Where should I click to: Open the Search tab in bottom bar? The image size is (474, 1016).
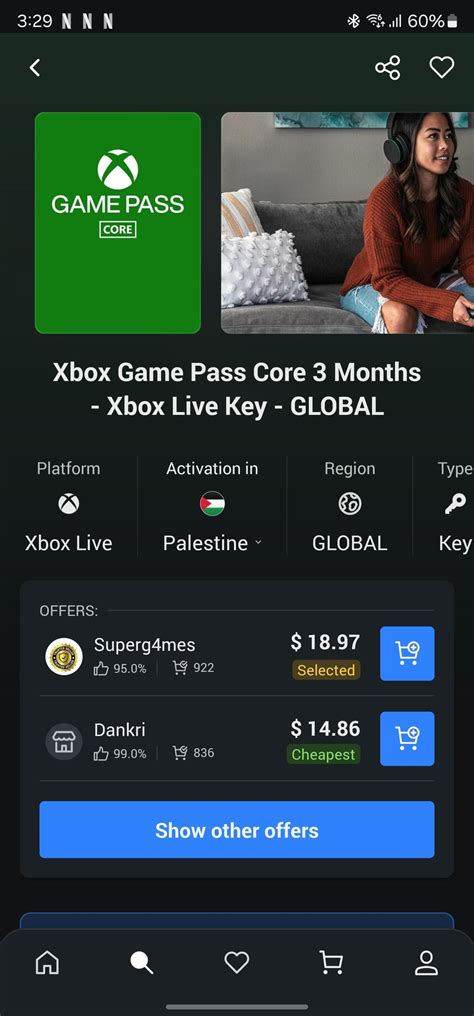(141, 963)
